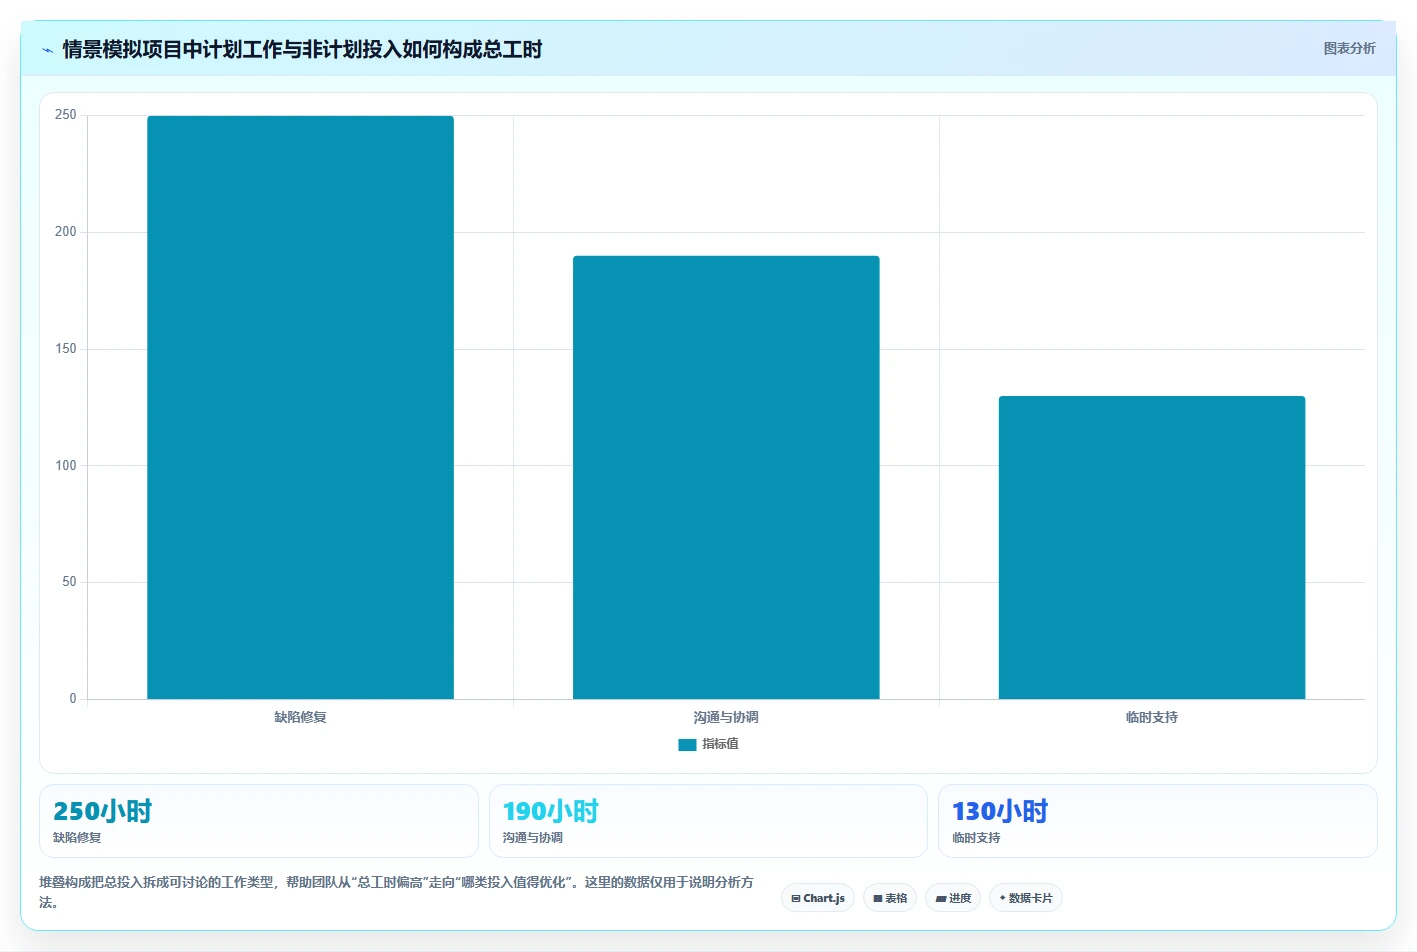Image resolution: width=1417 pixels, height=952 pixels.
Task: Click the y-axis value 200
Action: coord(66,232)
